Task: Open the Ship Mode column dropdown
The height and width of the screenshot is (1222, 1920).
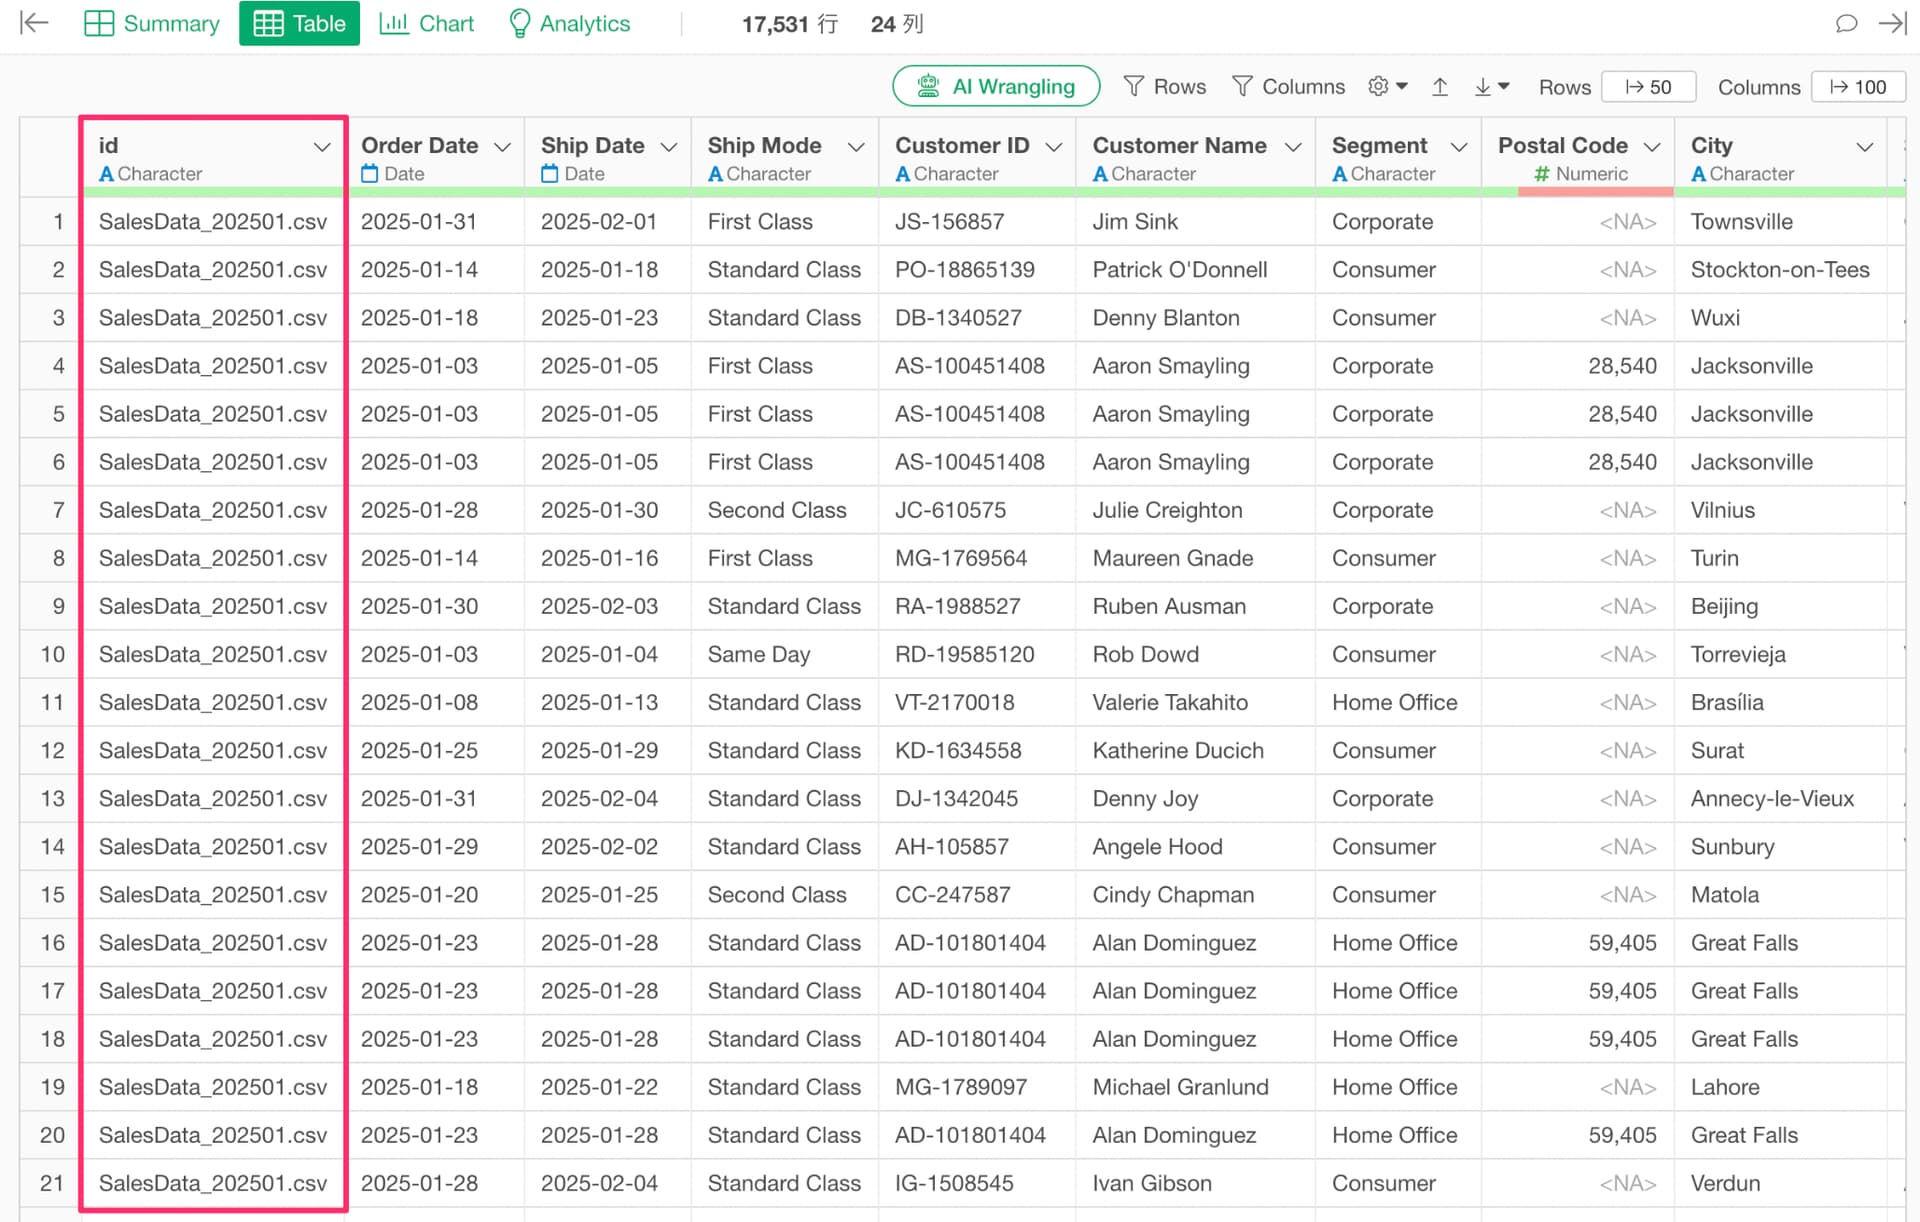Action: 856,147
